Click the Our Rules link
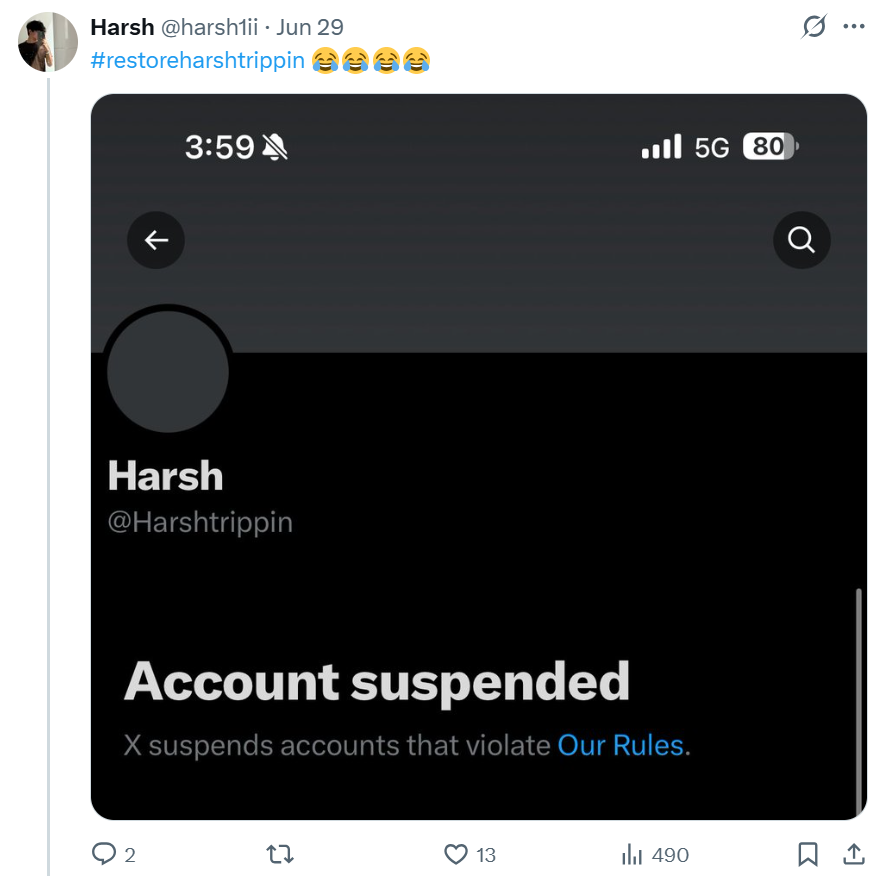The width and height of the screenshot is (892, 876). pos(620,745)
